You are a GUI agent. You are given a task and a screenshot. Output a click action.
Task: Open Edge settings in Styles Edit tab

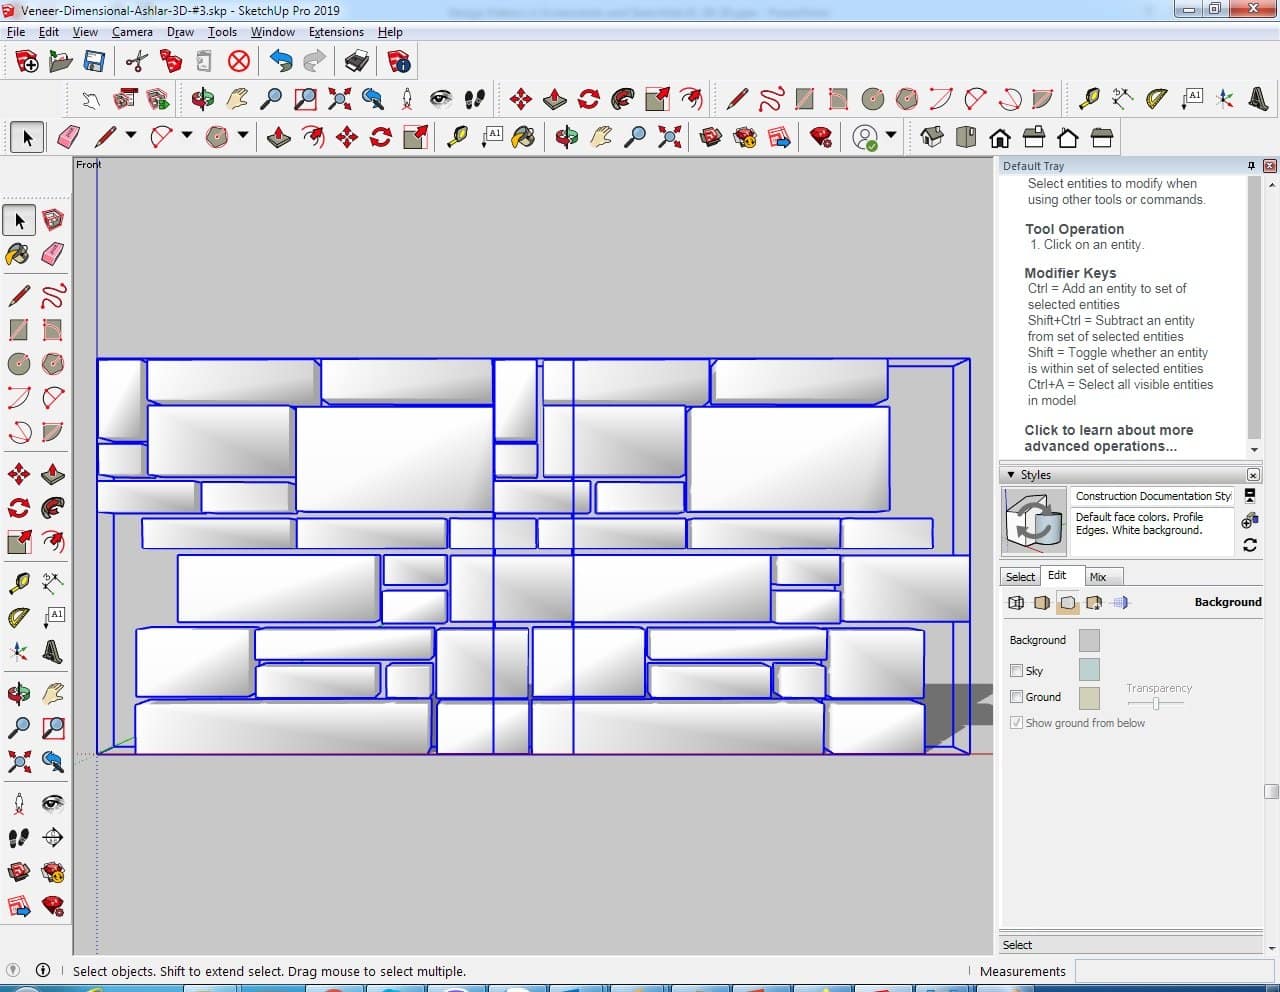1016,603
